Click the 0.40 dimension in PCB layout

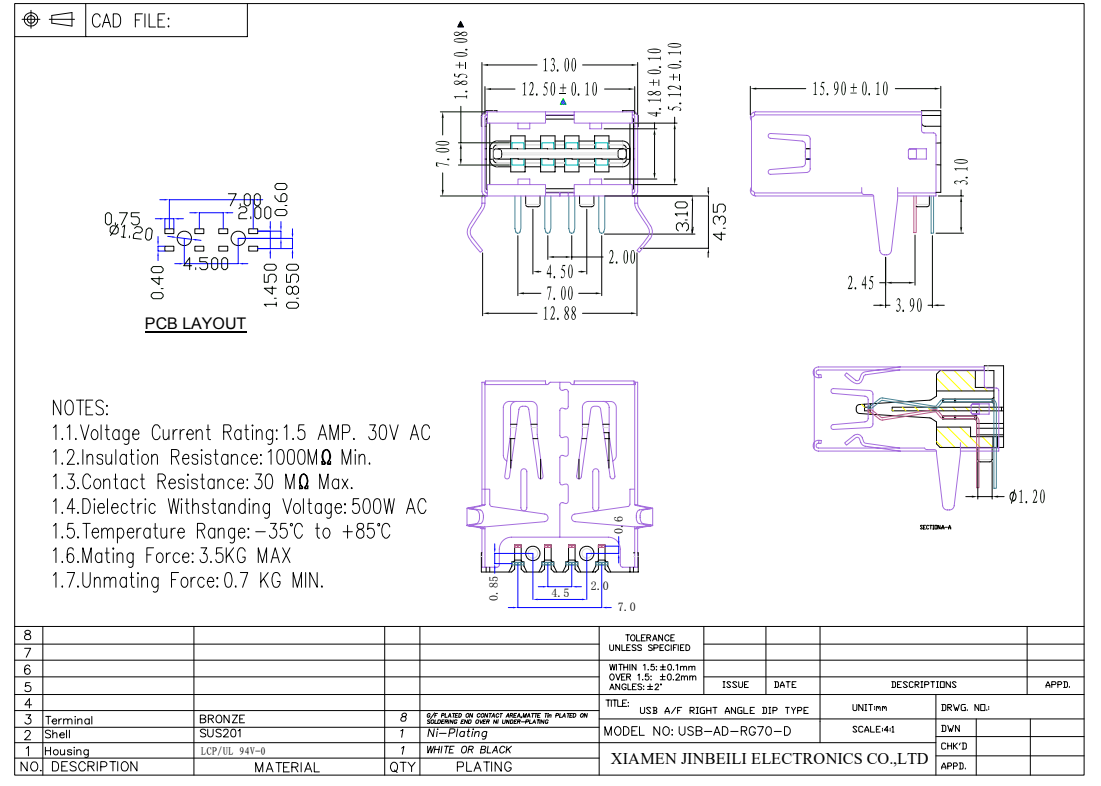(x=158, y=282)
